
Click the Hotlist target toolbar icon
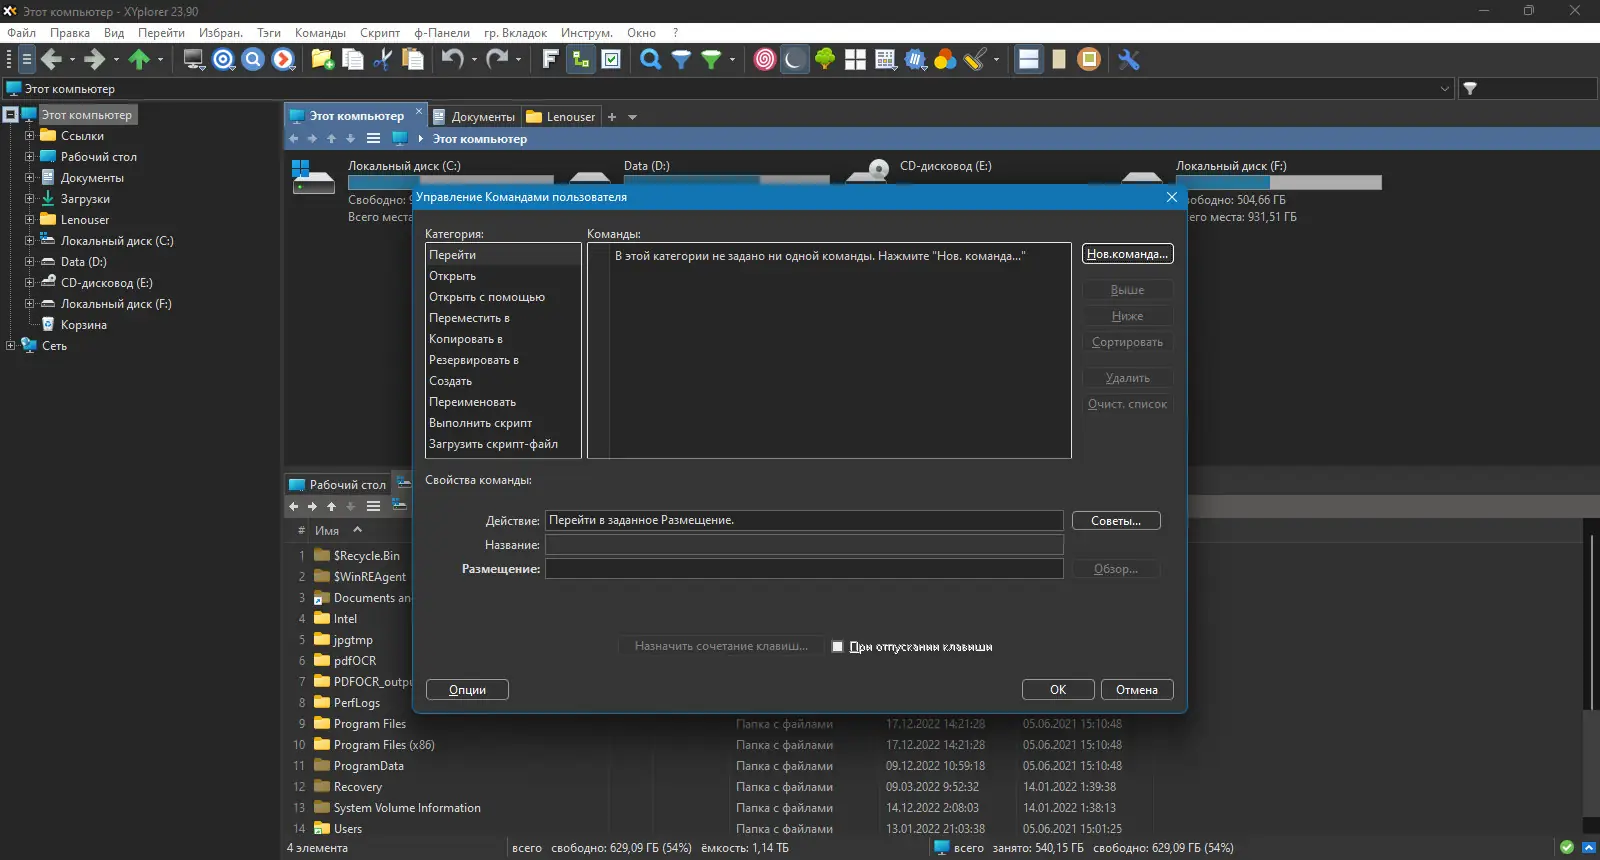(224, 60)
